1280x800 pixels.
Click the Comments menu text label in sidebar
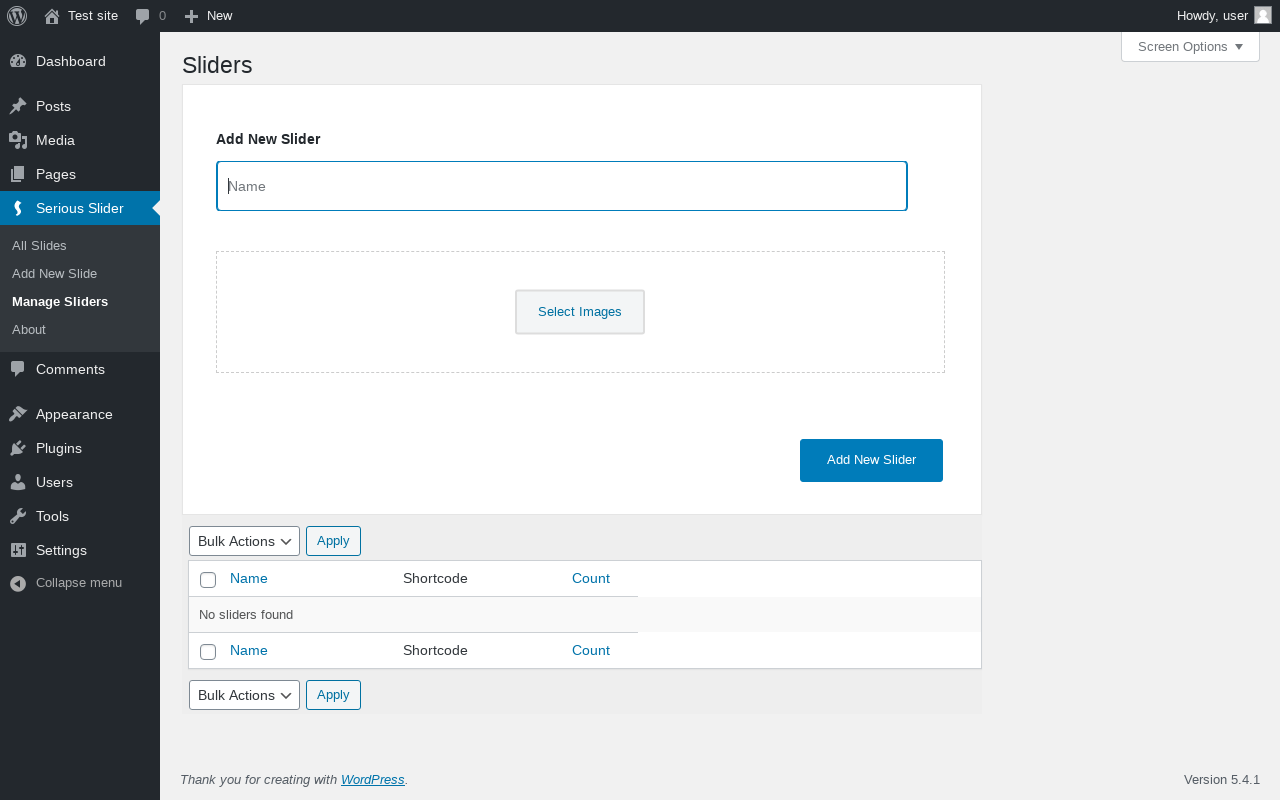coord(70,369)
